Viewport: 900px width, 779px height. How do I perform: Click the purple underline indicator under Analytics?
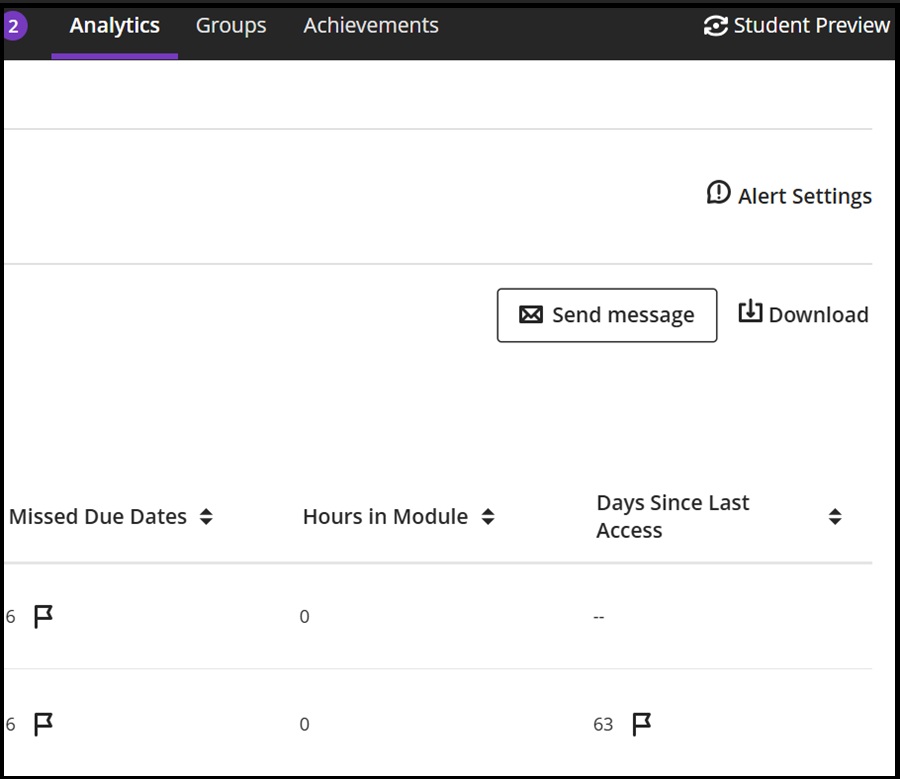coord(114,58)
